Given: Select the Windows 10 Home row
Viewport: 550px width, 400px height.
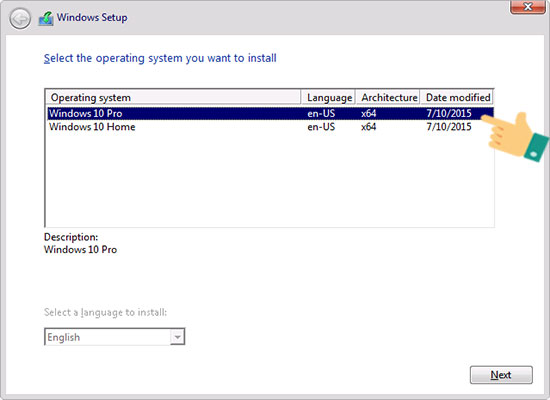Looking at the screenshot, I should pos(270,127).
